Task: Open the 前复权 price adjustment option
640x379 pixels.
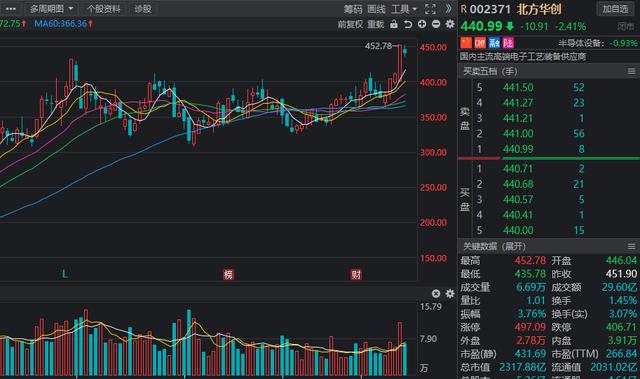Action: [350, 24]
